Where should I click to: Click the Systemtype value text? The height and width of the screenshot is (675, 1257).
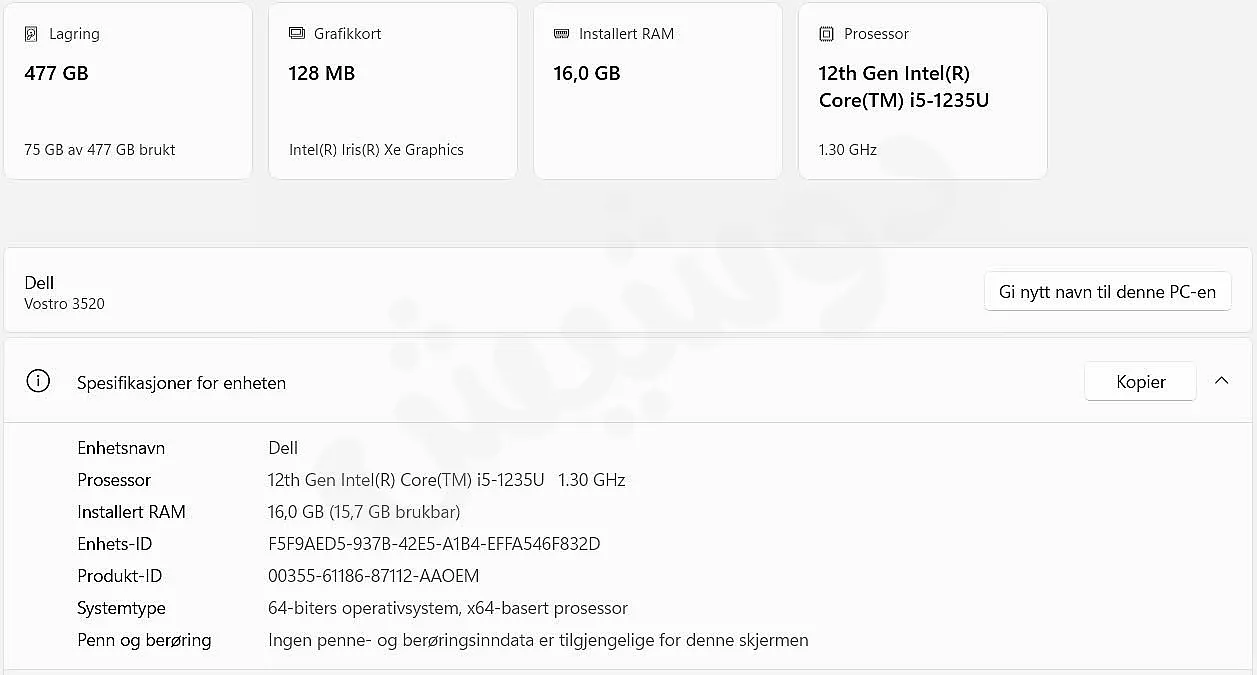(x=448, y=608)
